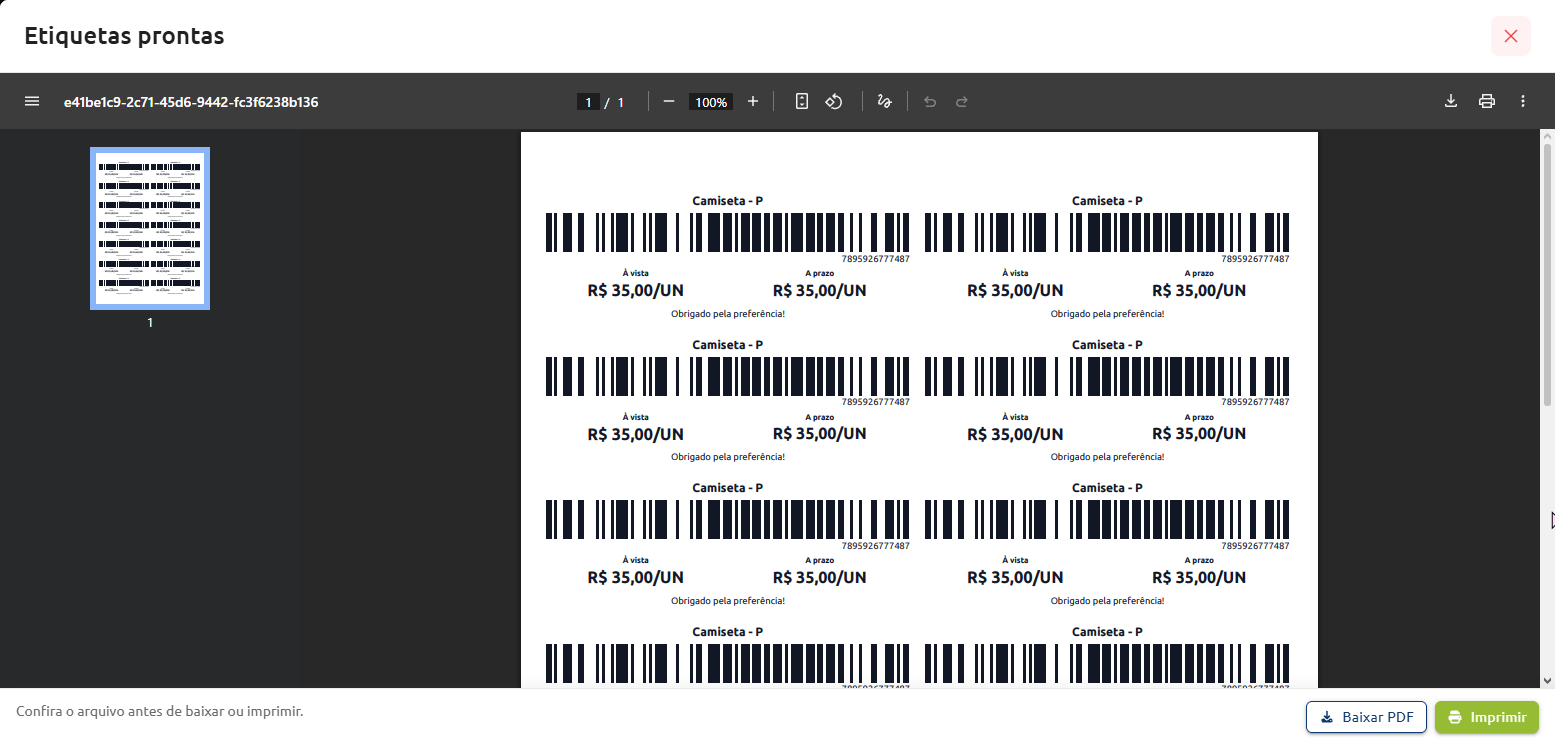Open the more actions three-dot menu
1555x745 pixels.
[1523, 101]
